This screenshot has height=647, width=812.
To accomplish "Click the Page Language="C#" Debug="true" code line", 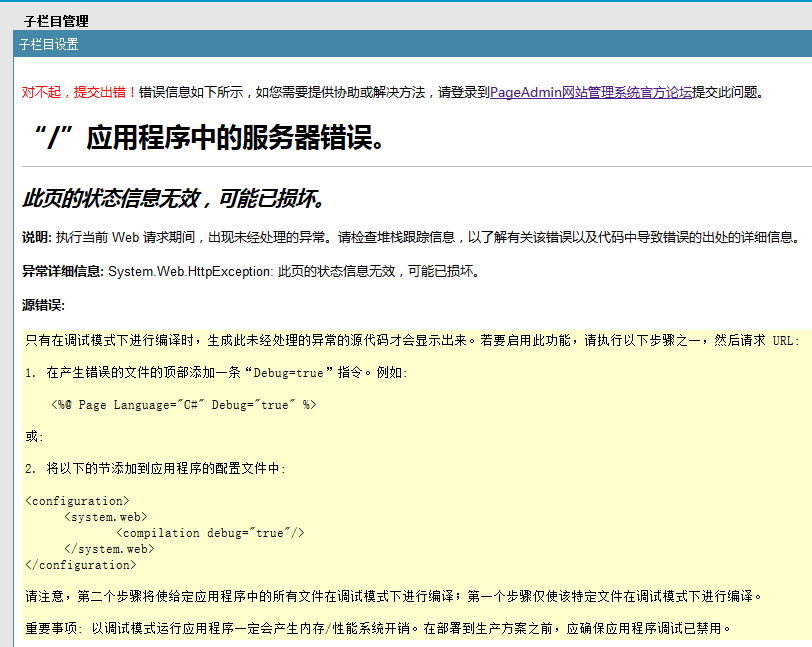I will tap(184, 405).
